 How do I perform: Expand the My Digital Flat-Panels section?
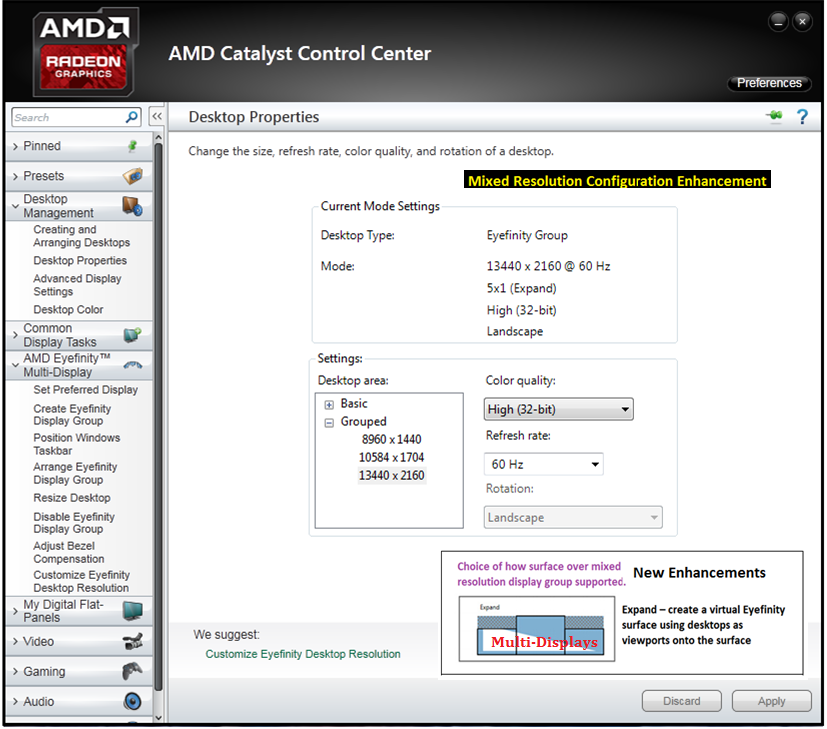point(15,611)
